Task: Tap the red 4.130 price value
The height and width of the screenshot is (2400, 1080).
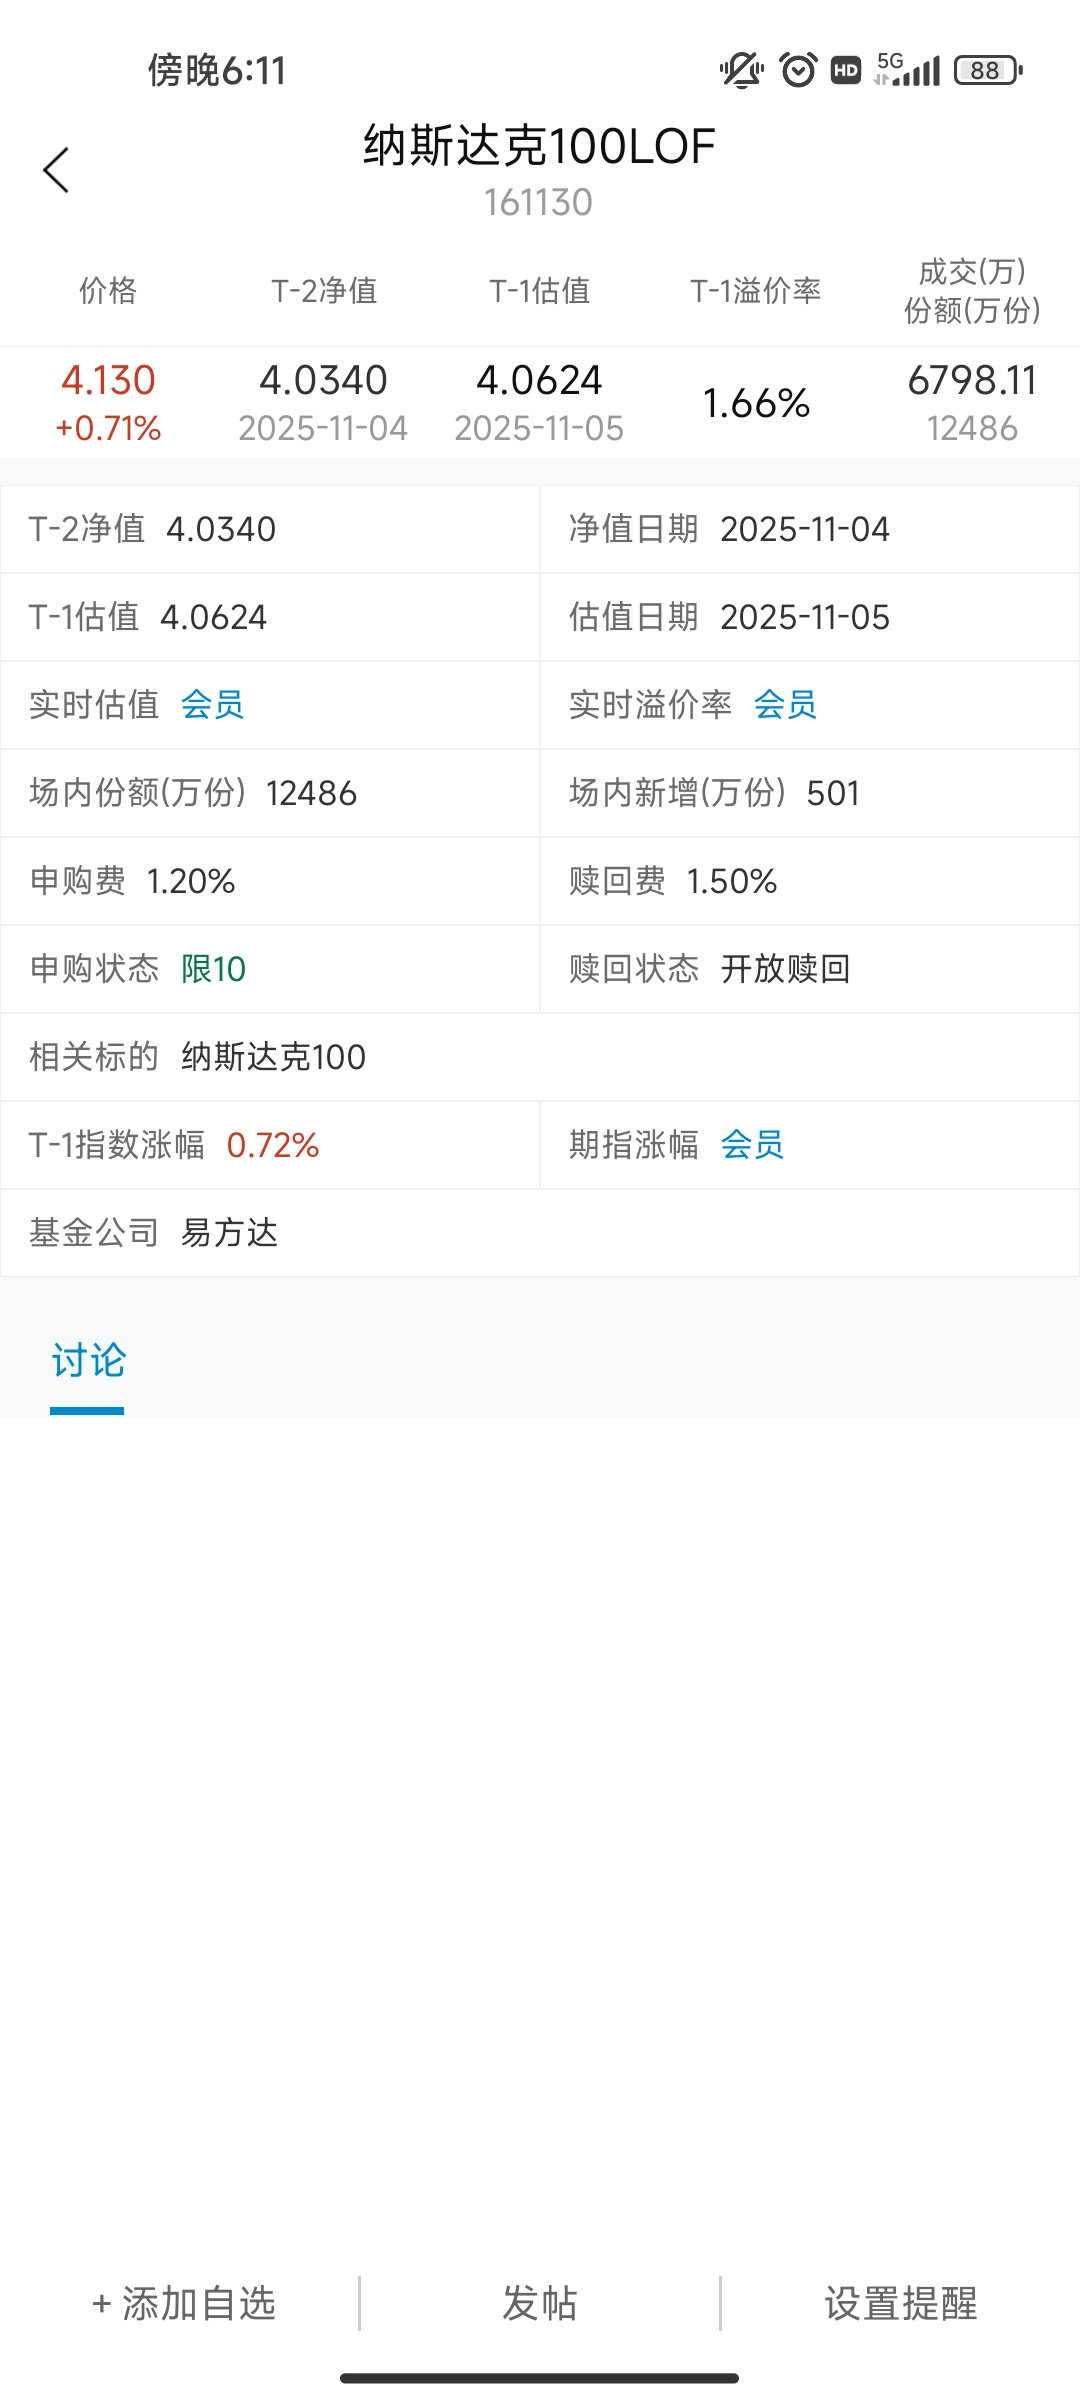Action: coord(108,381)
